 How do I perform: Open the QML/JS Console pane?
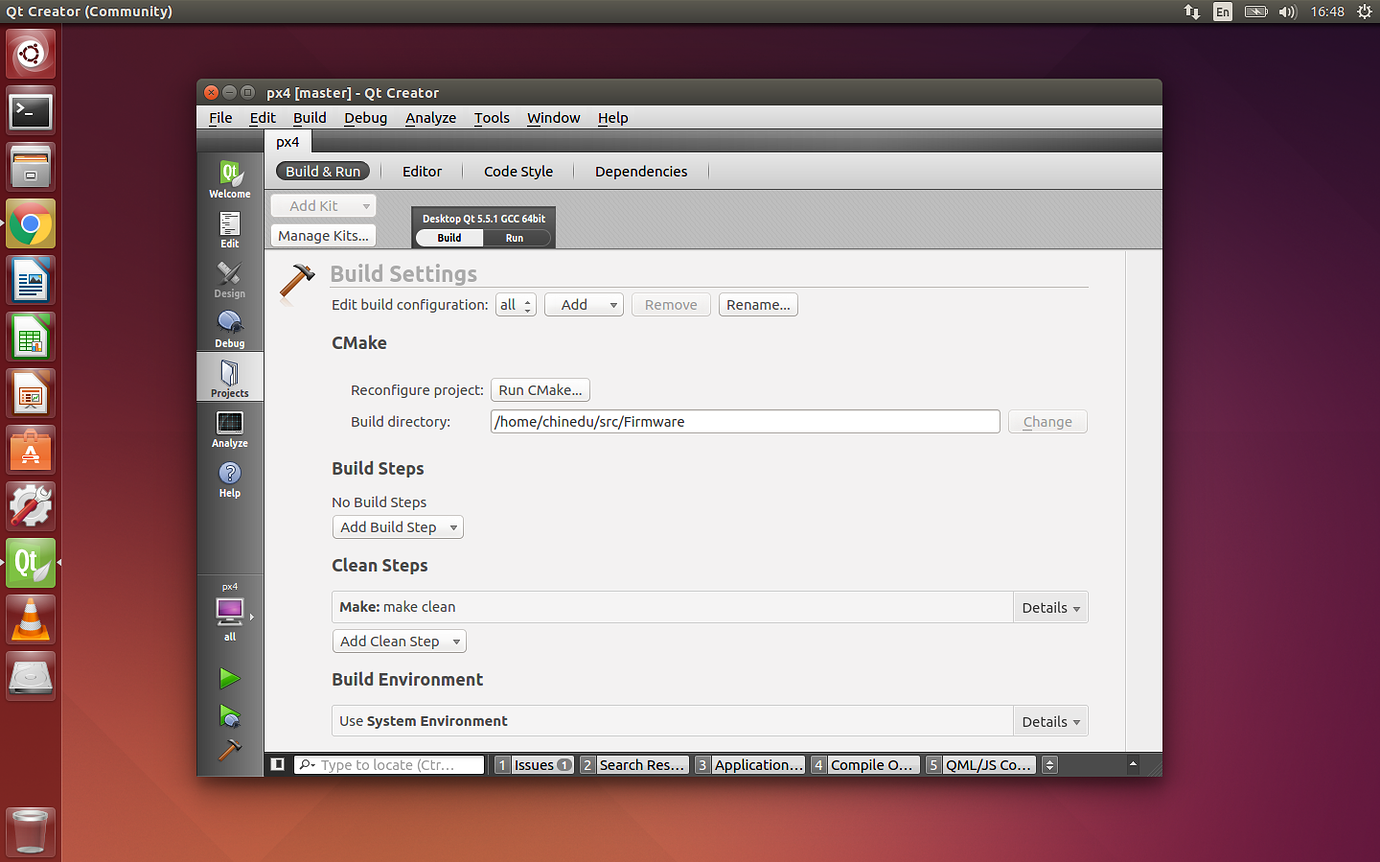tap(979, 765)
